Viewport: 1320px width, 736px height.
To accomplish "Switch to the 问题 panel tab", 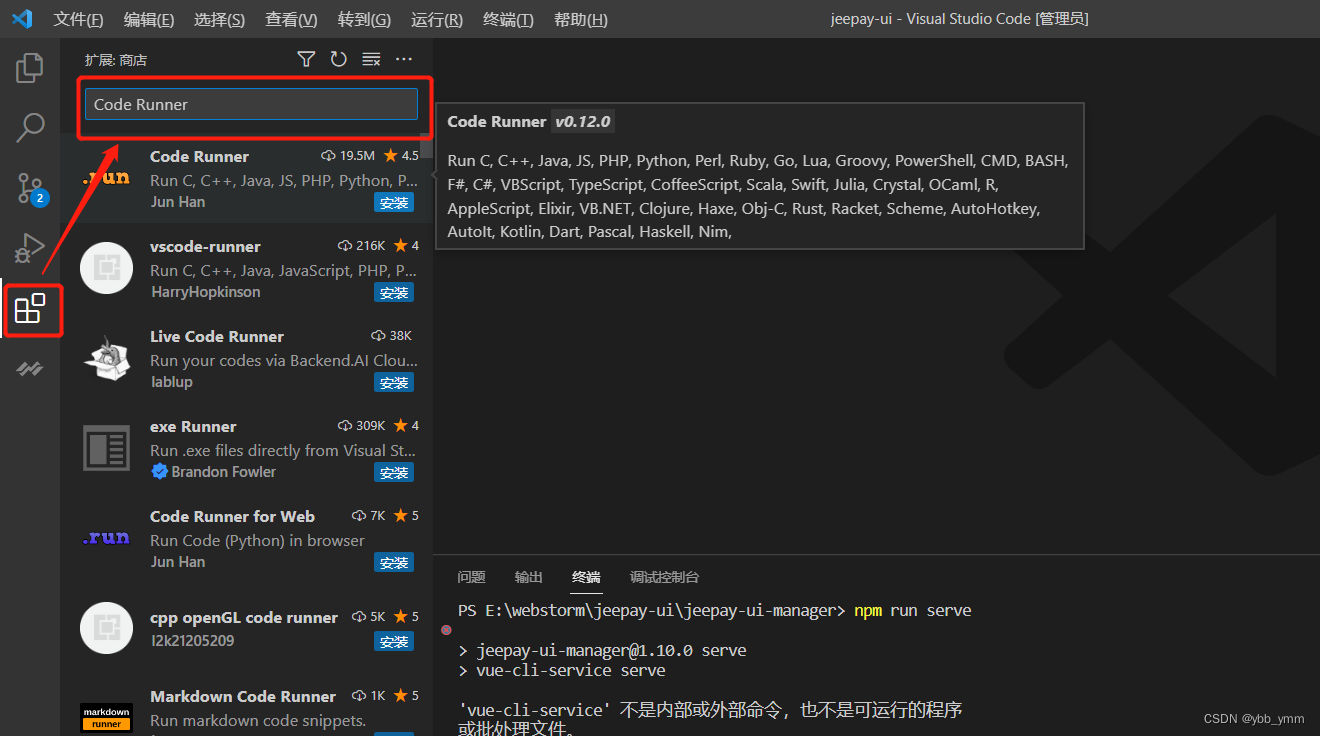I will coord(471,577).
